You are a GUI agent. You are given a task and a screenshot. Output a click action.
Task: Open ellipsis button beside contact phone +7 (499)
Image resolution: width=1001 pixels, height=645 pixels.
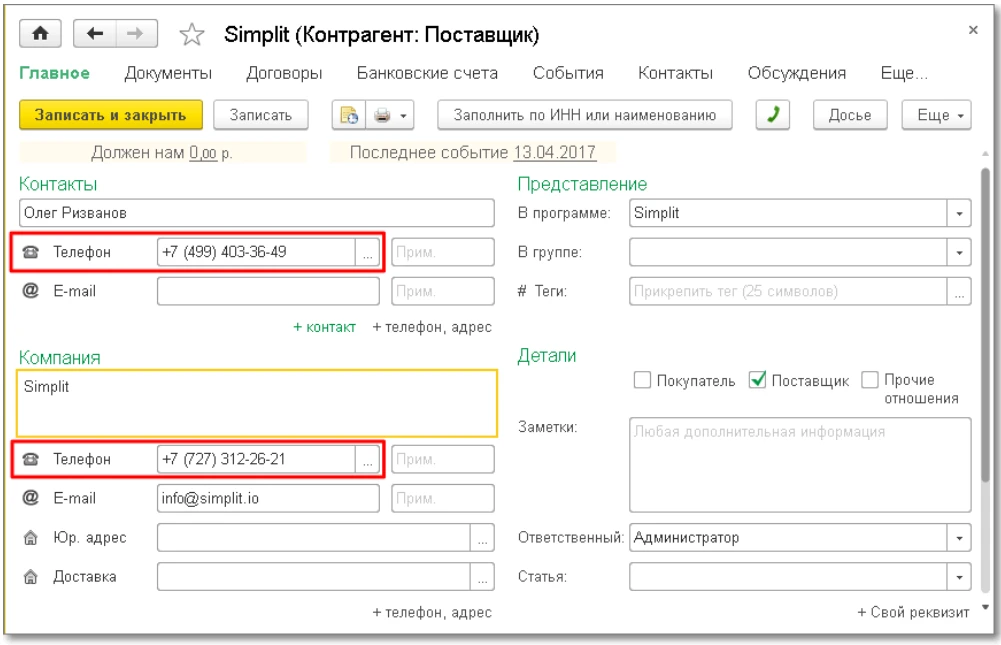point(368,253)
